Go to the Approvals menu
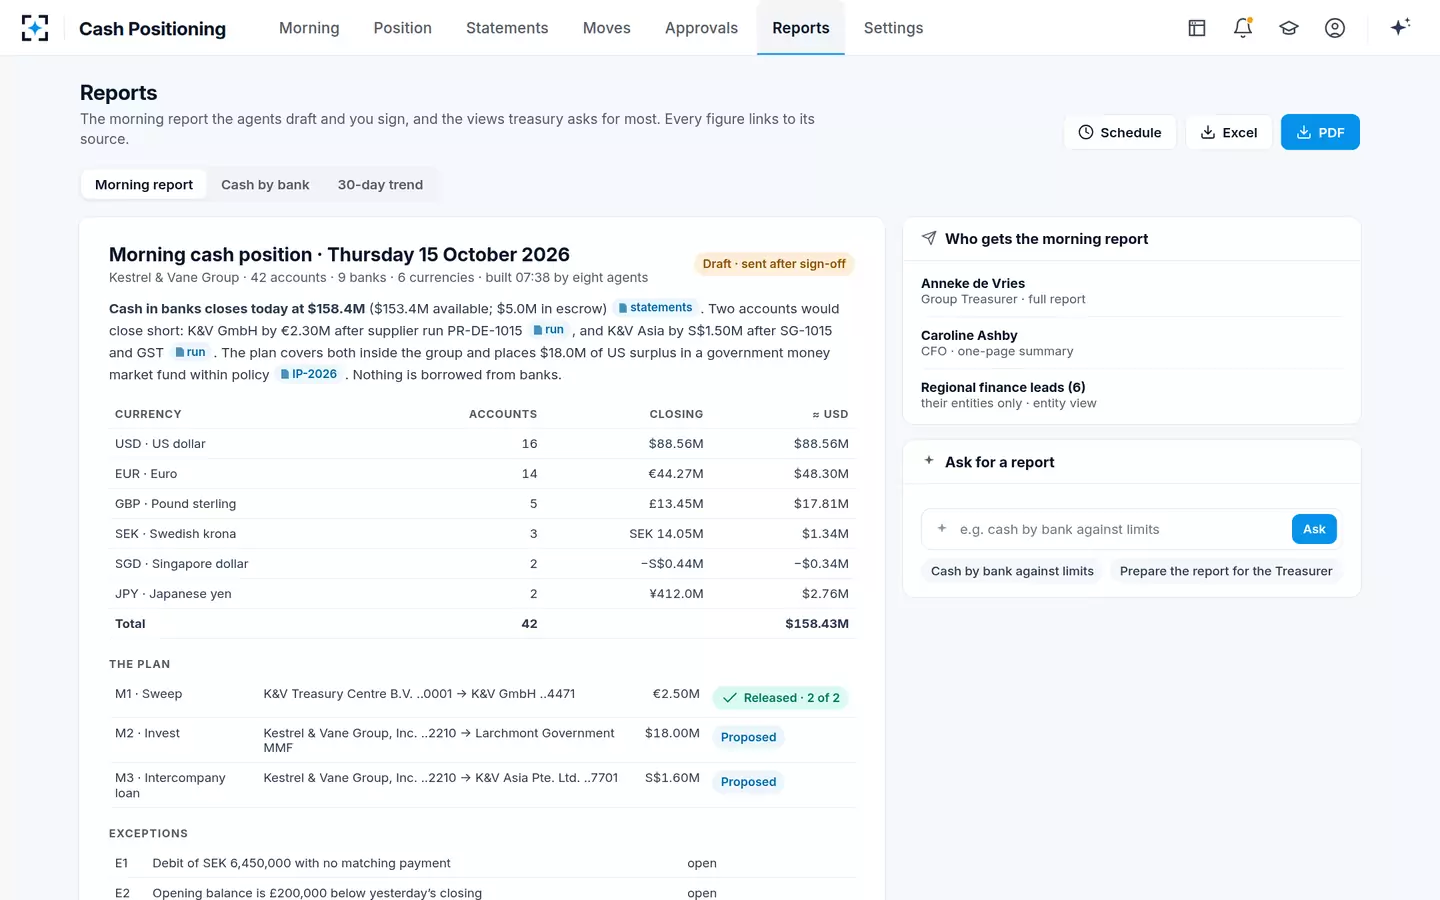Screen dimensions: 1440x900 coord(701,28)
